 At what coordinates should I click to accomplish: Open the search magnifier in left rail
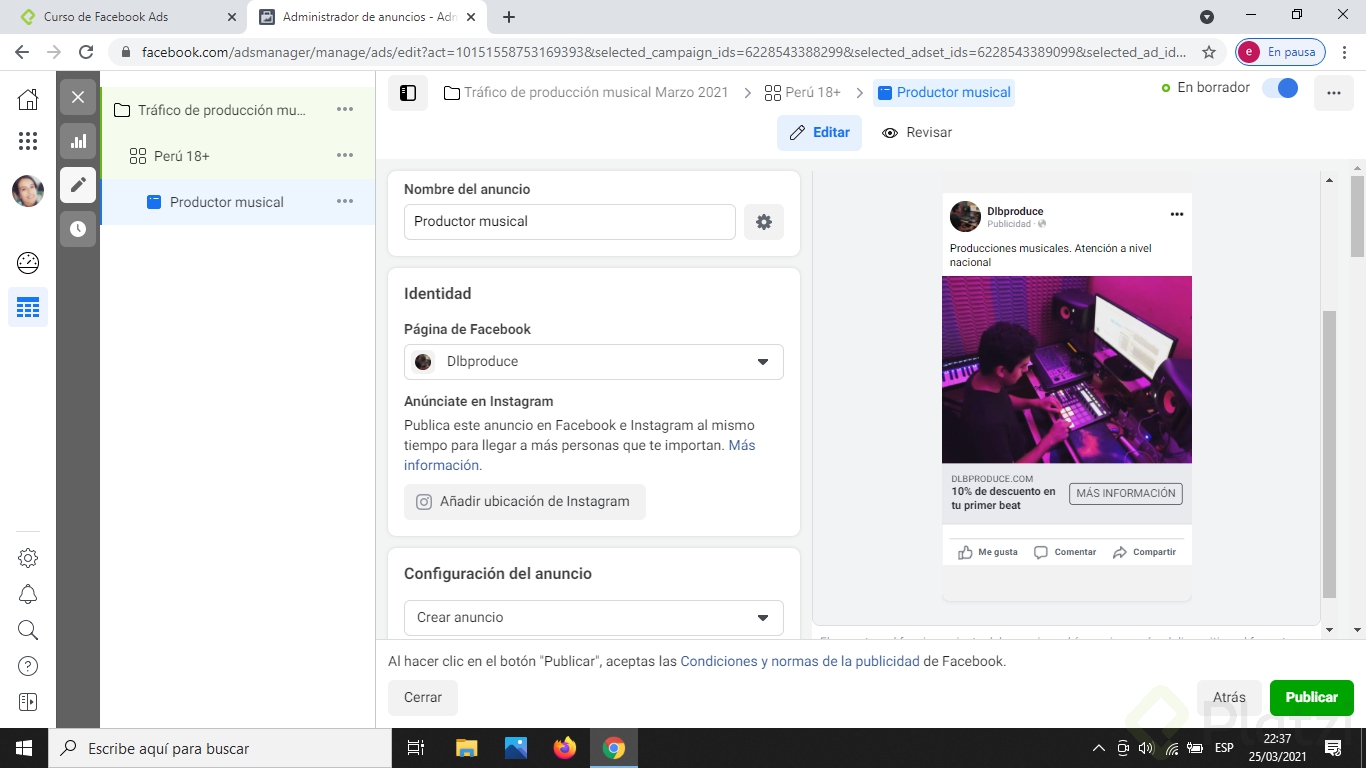[28, 630]
